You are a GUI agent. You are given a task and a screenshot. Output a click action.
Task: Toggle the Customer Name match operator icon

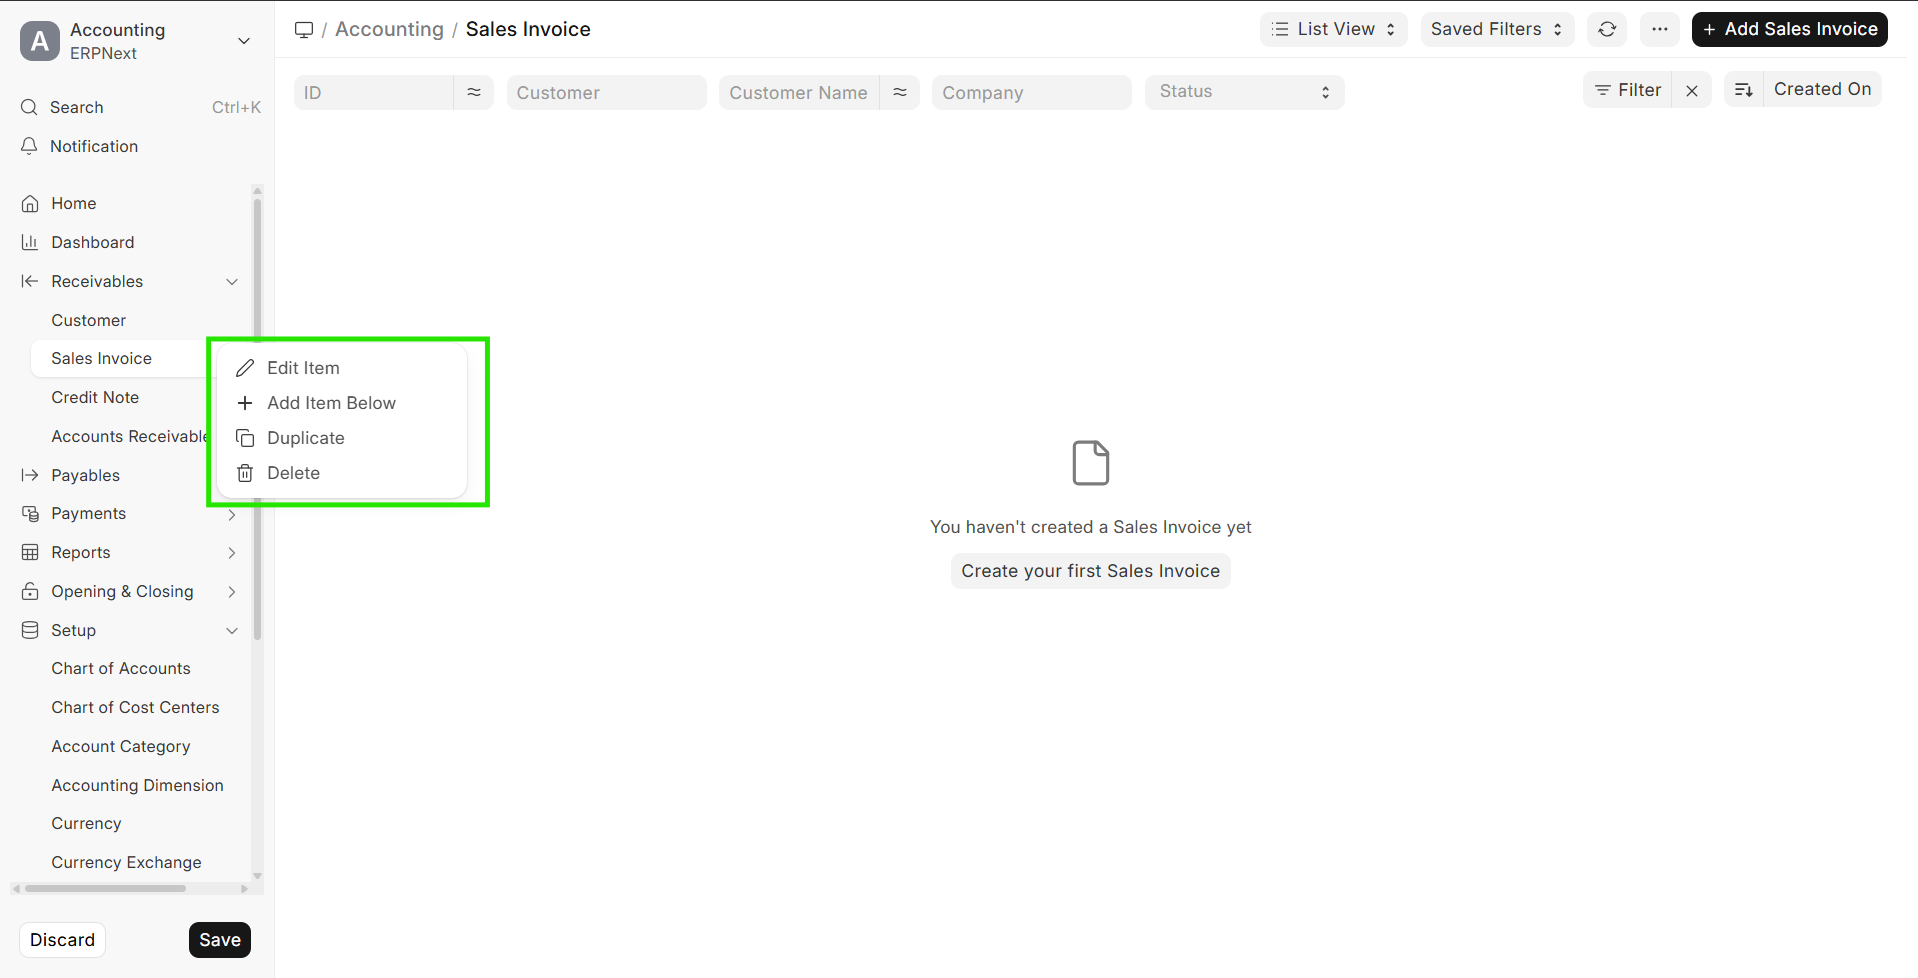pyautogui.click(x=900, y=93)
